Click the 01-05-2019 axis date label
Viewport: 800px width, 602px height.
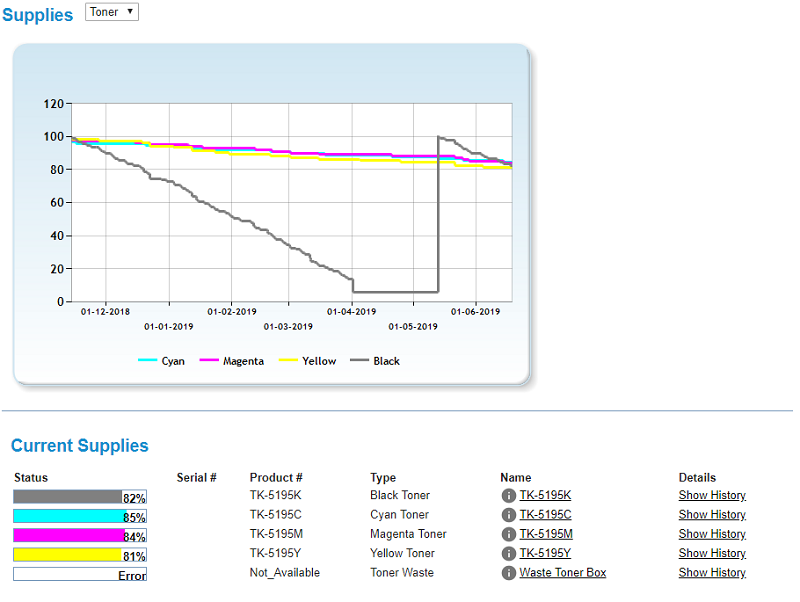413,327
